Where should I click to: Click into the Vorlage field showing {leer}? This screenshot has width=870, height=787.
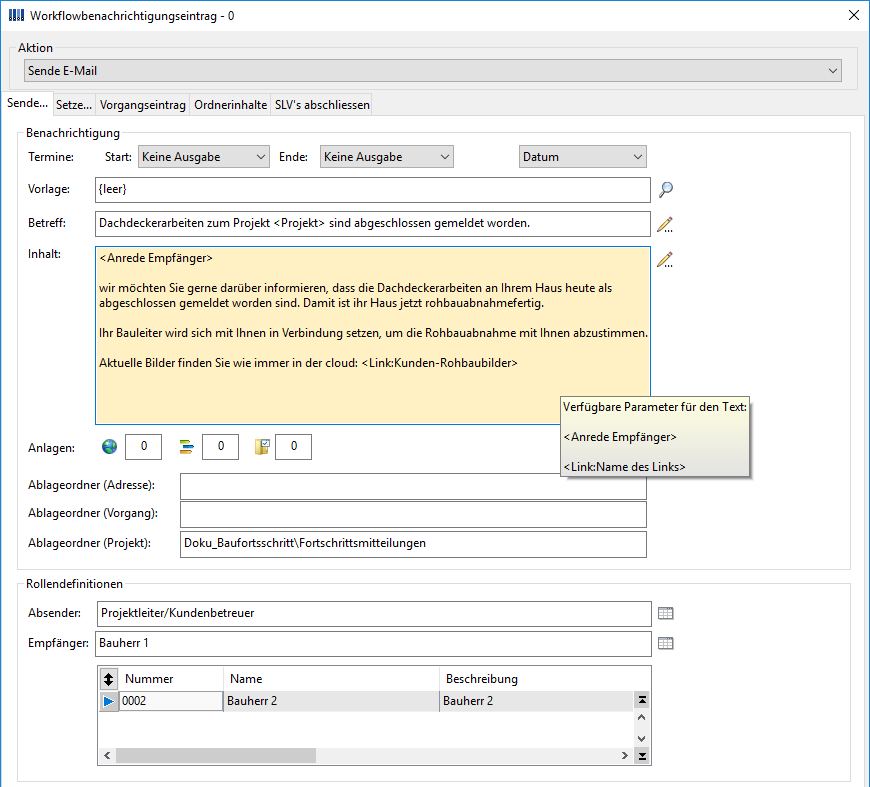click(373, 190)
